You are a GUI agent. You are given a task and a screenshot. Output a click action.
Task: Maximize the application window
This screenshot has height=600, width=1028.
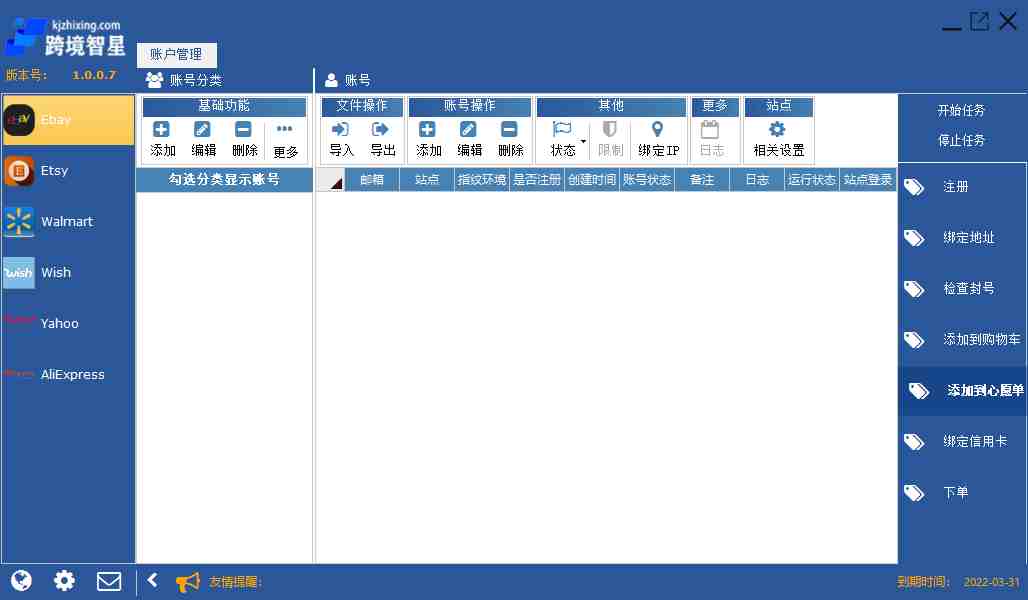coord(979,21)
